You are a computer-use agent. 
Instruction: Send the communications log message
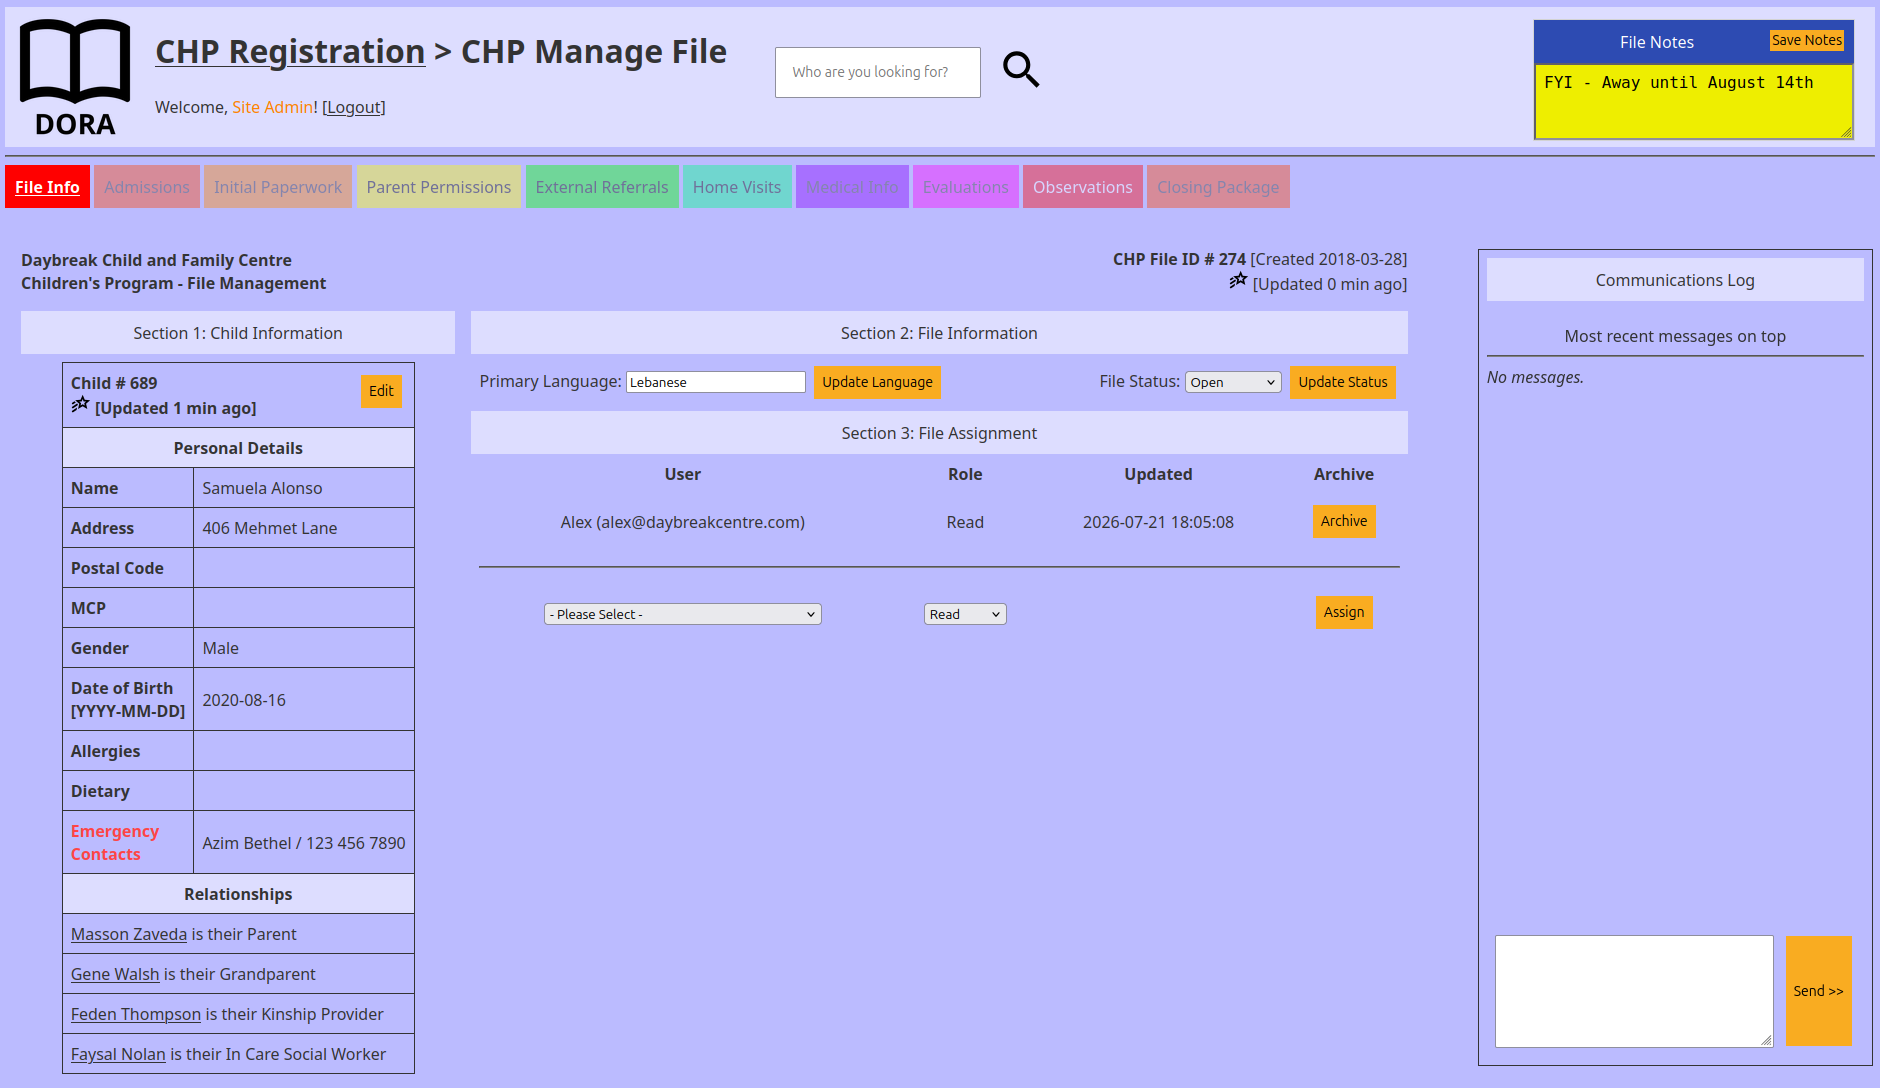click(1818, 991)
